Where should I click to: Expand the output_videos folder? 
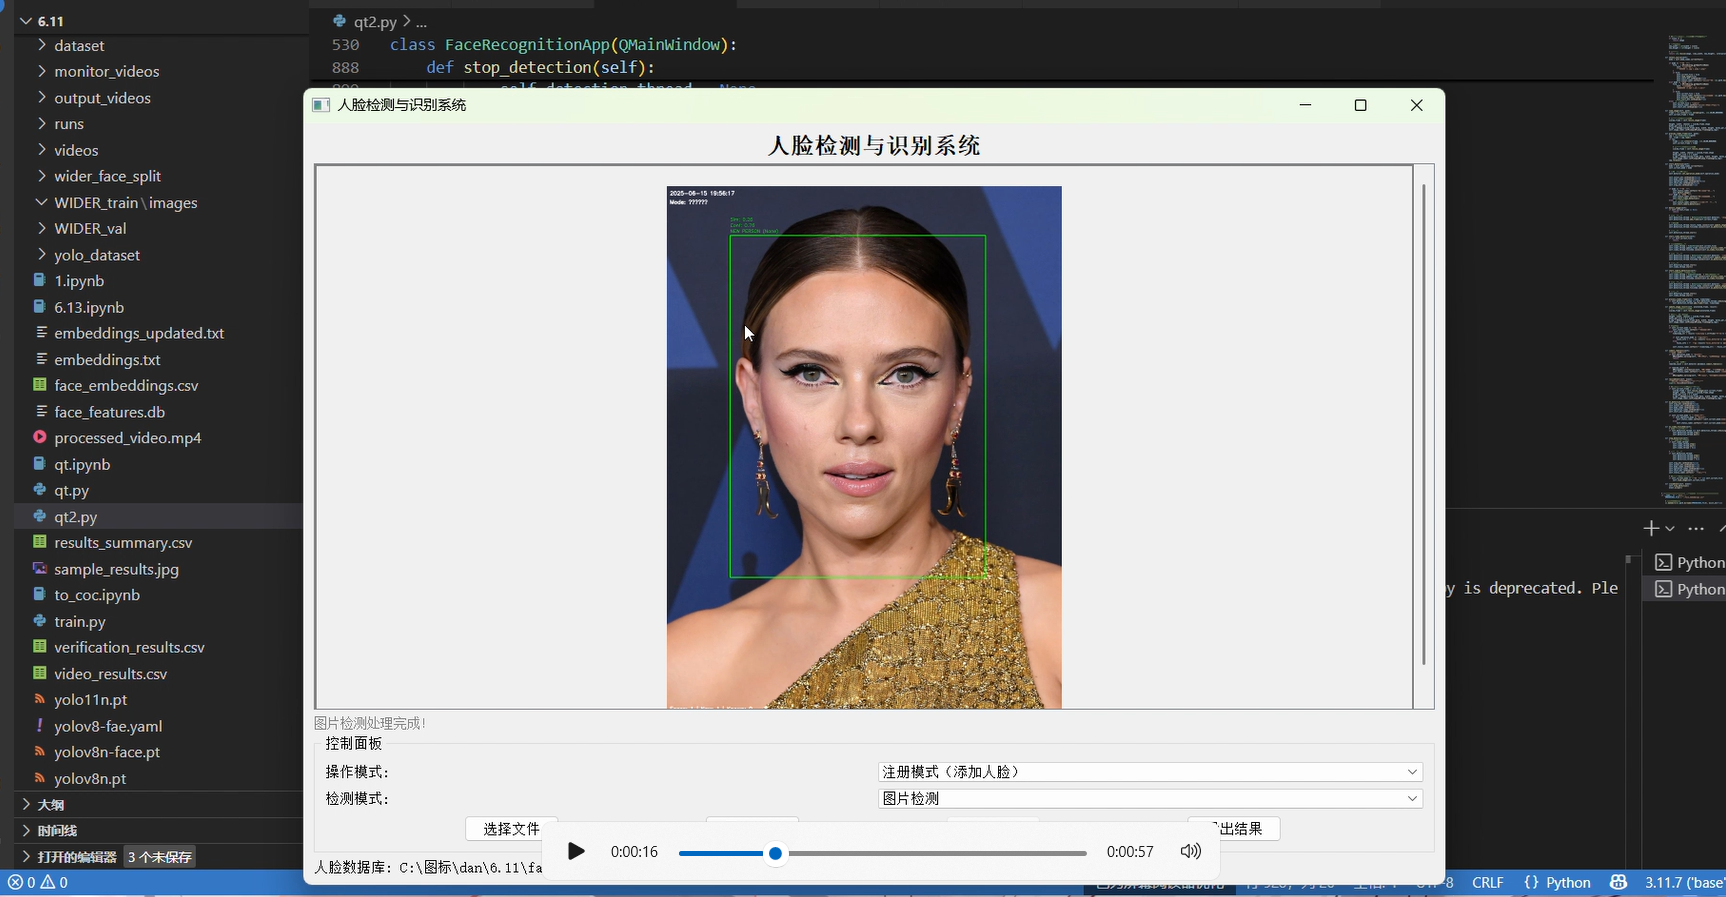click(x=42, y=97)
